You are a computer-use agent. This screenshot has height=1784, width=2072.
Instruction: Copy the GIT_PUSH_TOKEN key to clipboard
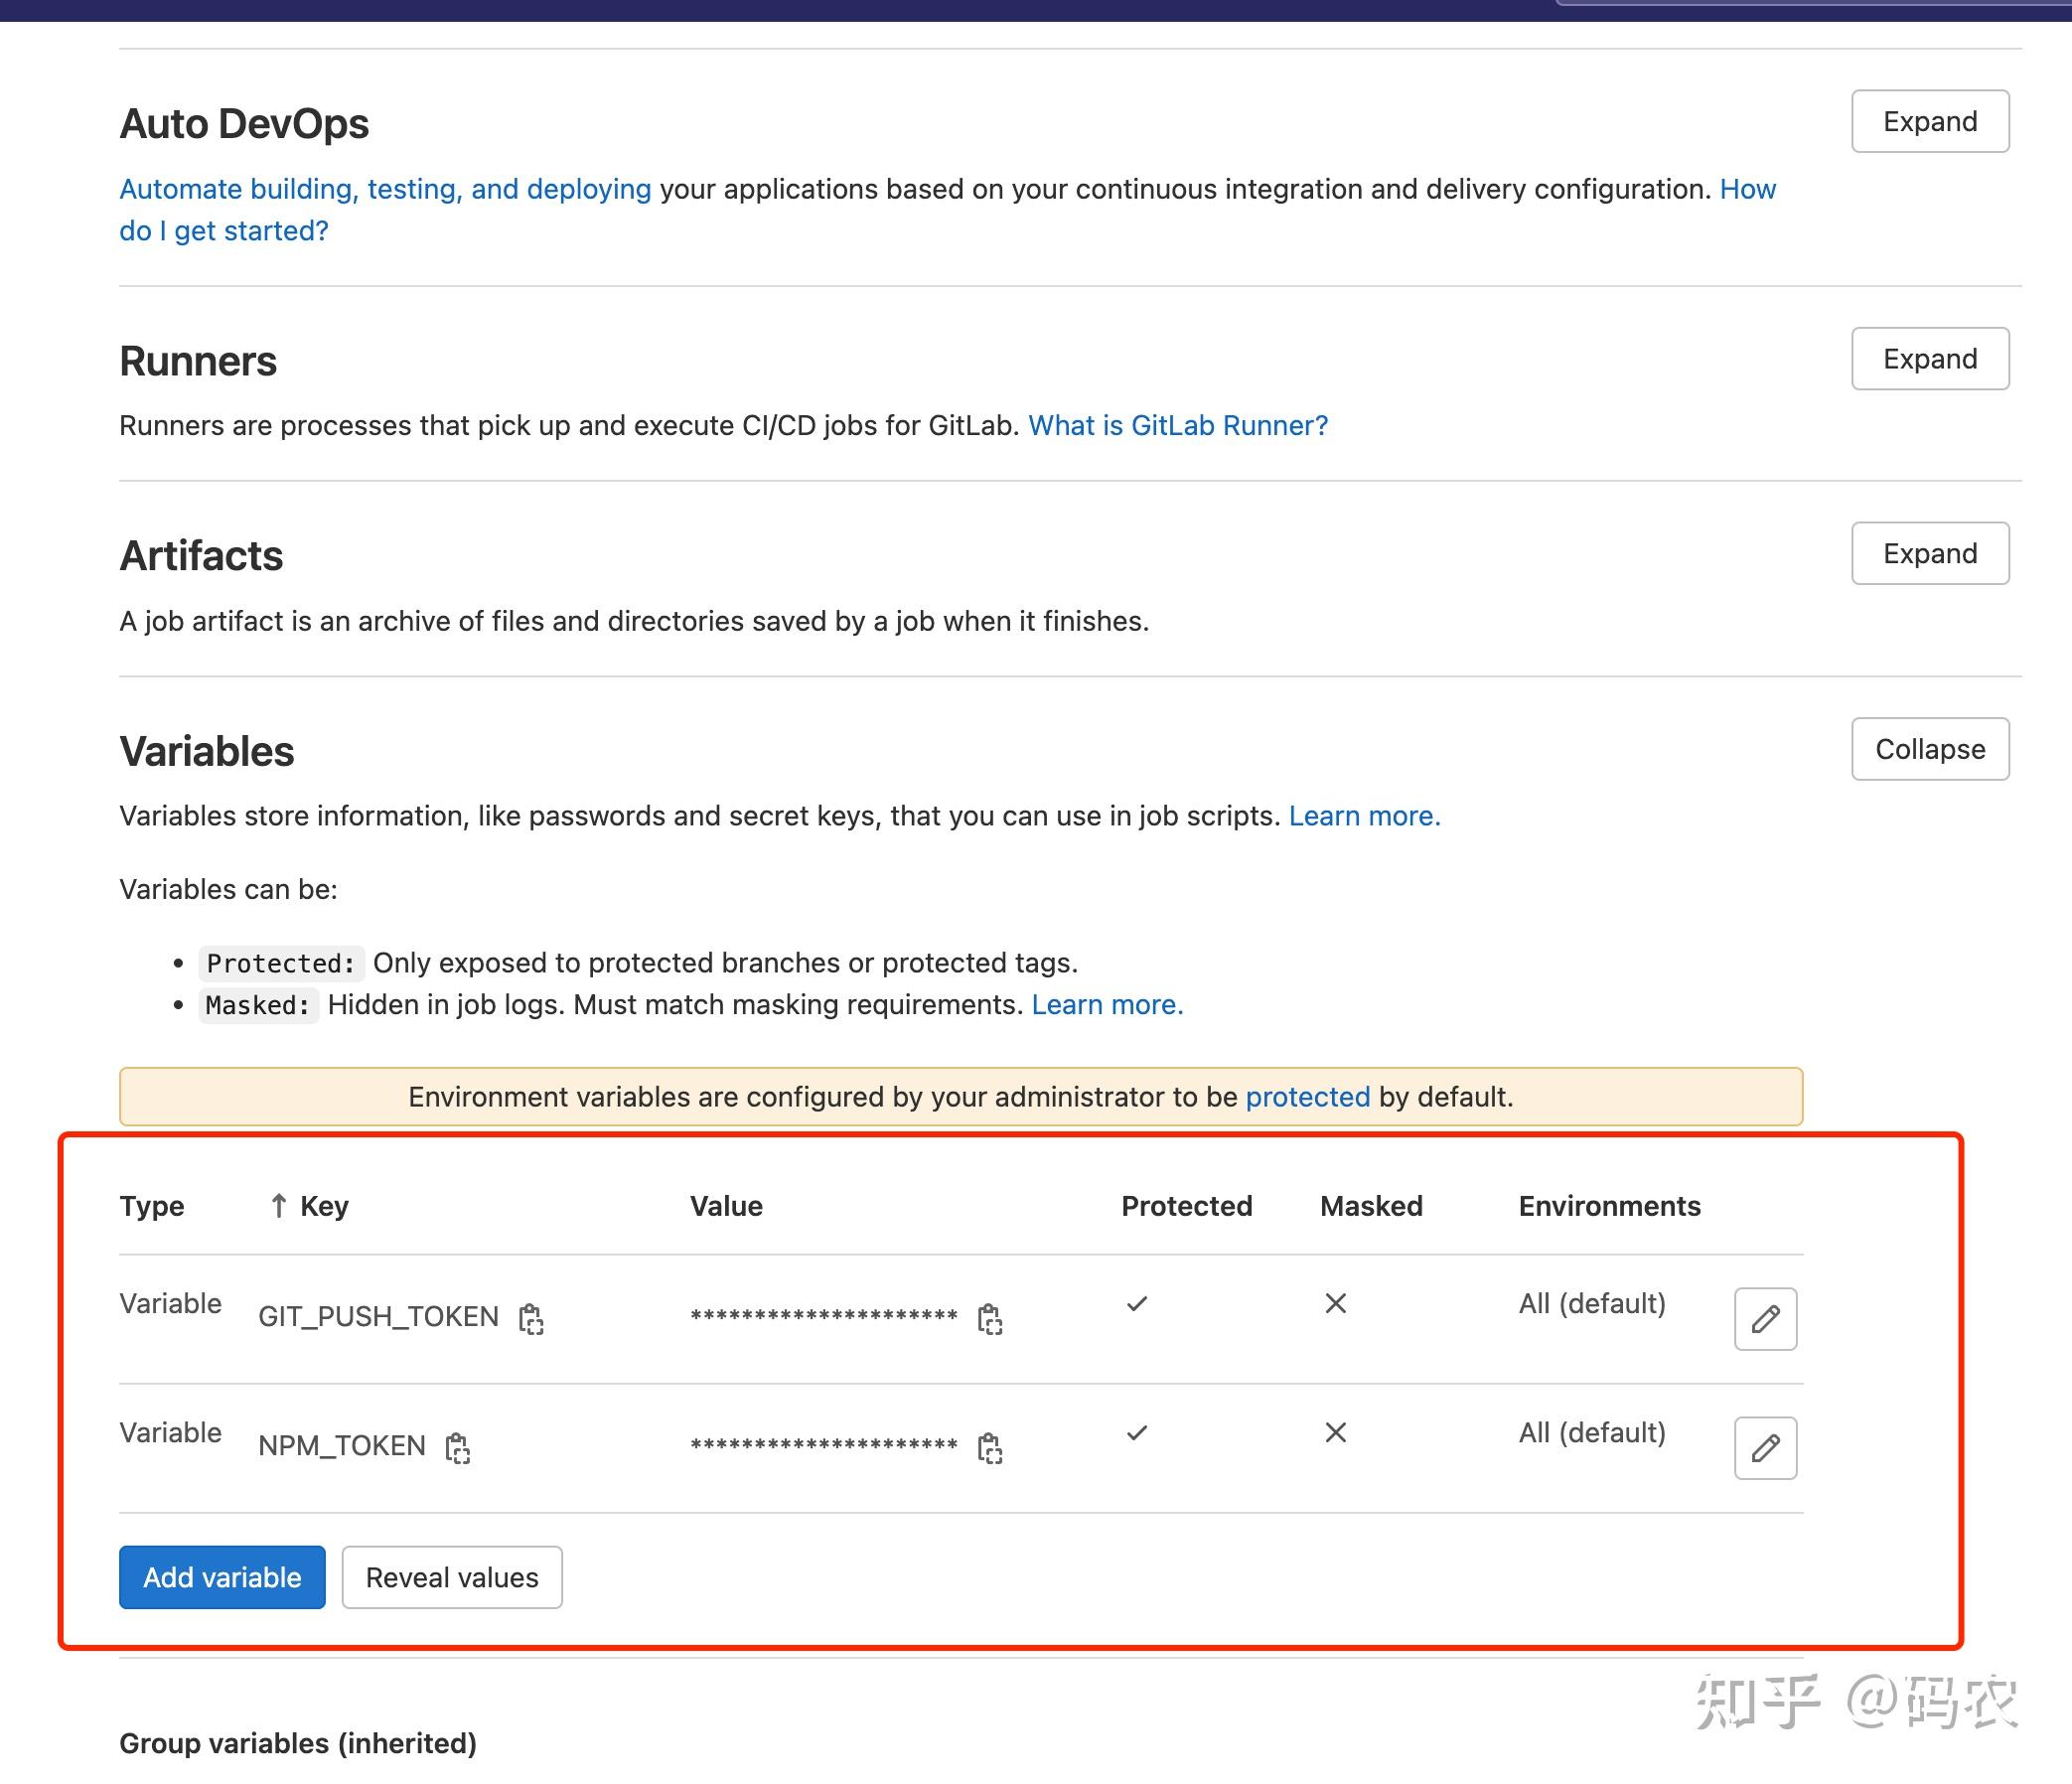pos(533,1320)
